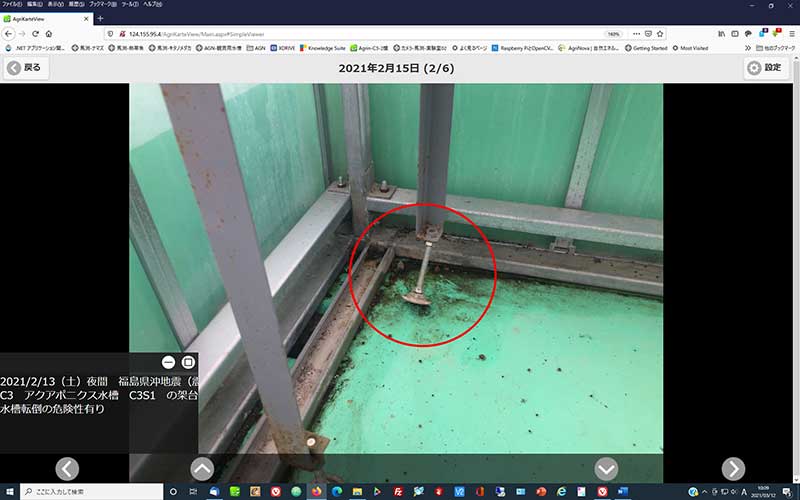Reload the page in the browser

(x=34, y=33)
